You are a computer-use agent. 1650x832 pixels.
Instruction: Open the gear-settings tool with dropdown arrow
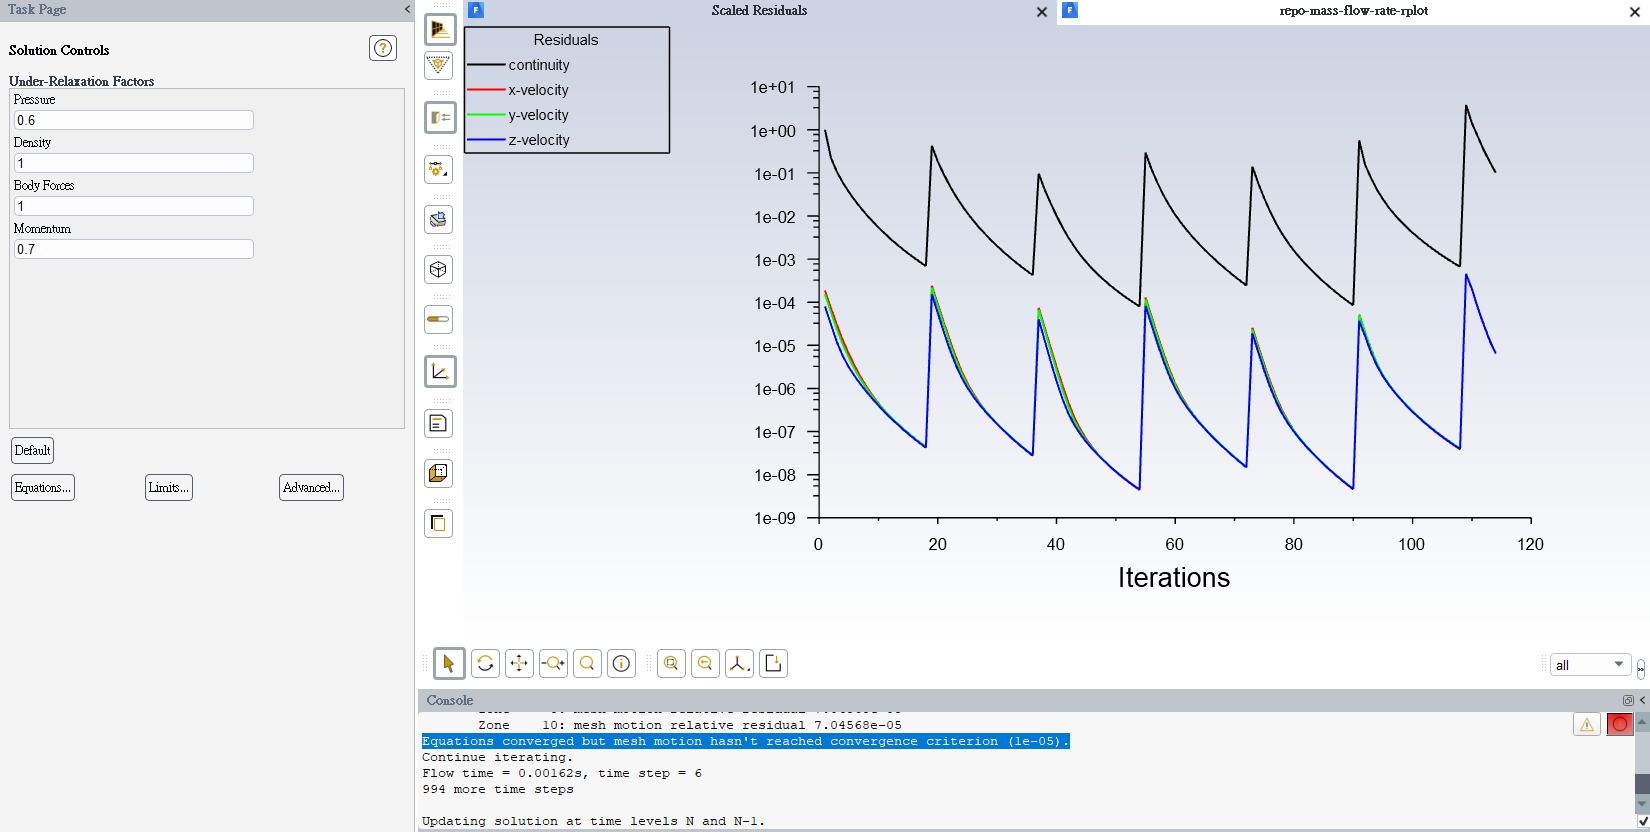[x=439, y=169]
